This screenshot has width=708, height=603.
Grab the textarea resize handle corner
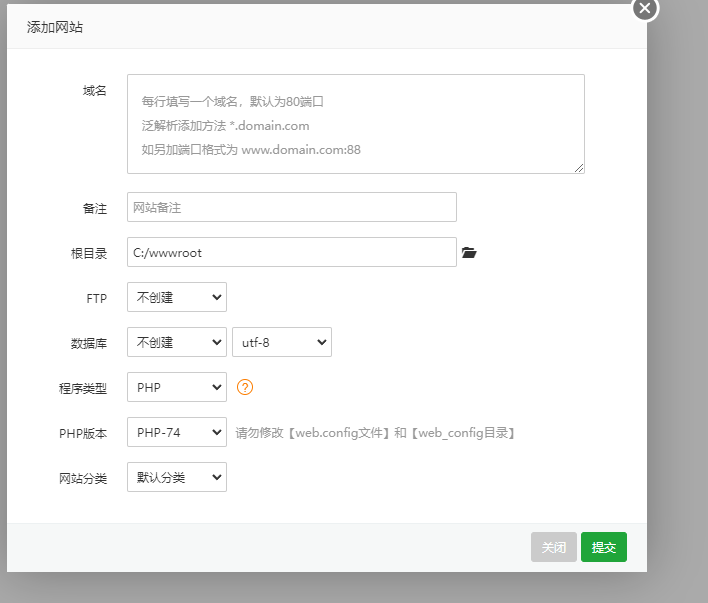(579, 168)
